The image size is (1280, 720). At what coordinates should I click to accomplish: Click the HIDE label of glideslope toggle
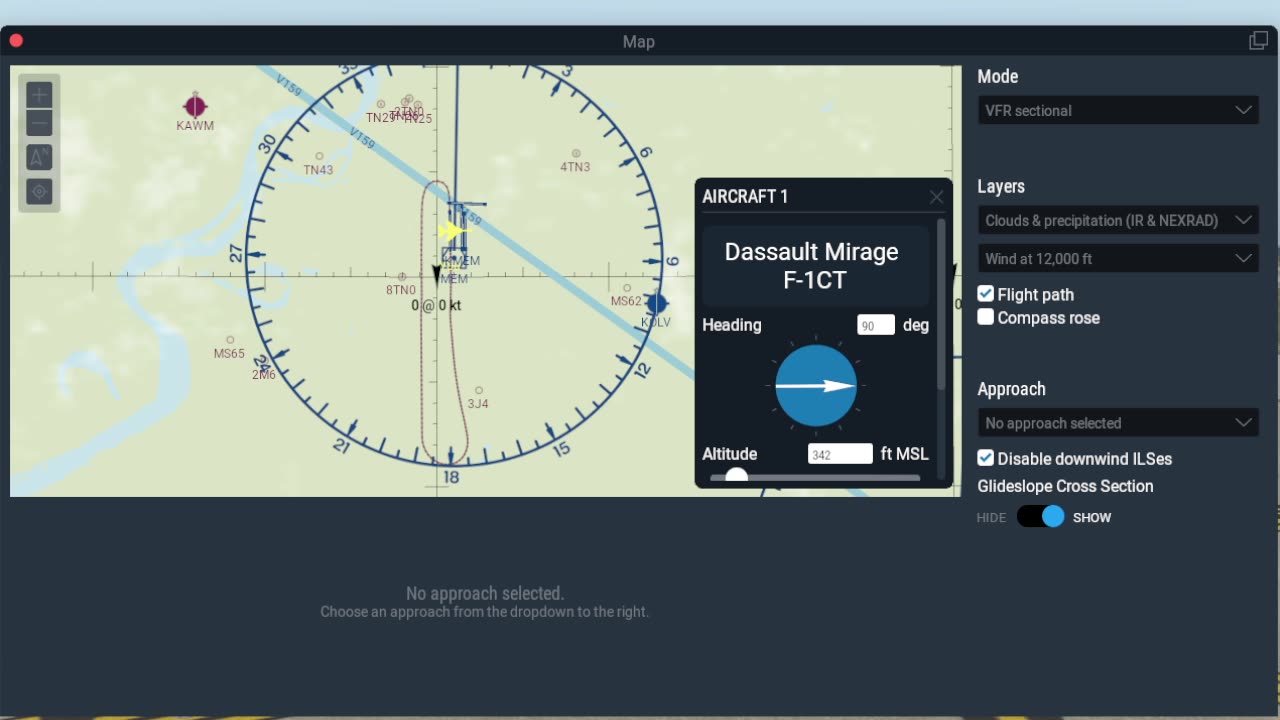click(991, 517)
